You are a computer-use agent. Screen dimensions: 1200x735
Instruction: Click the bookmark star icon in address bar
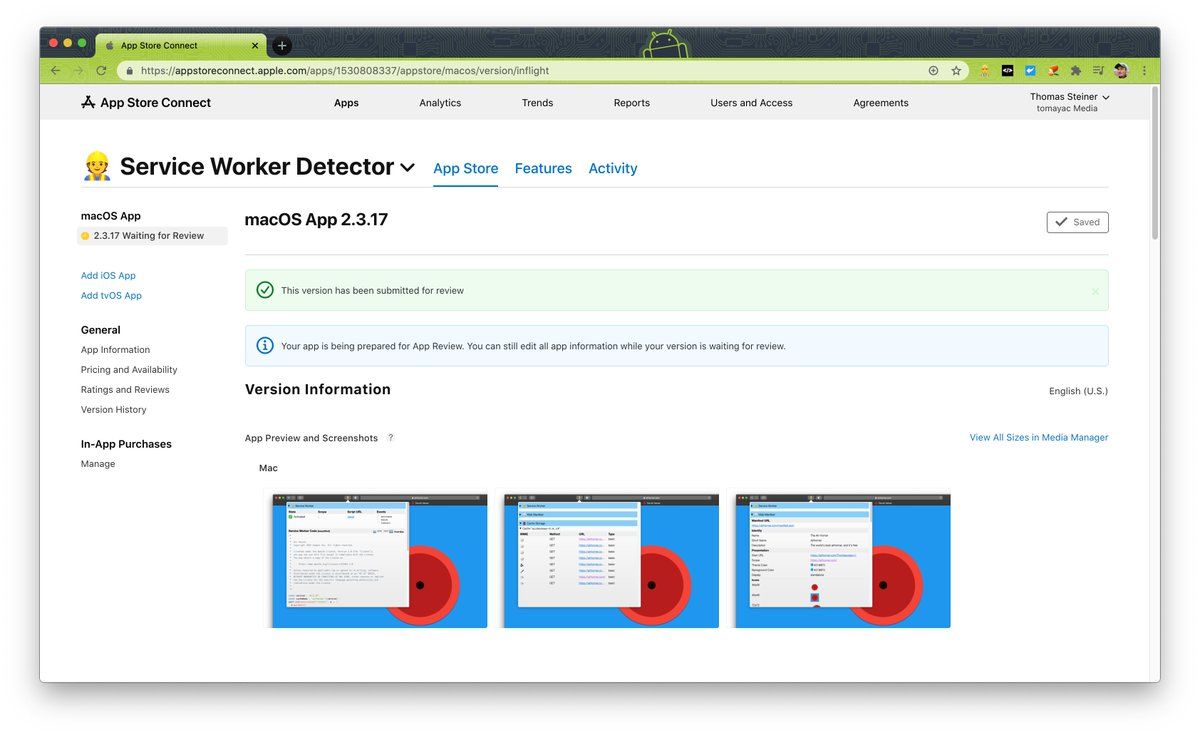click(x=956, y=71)
